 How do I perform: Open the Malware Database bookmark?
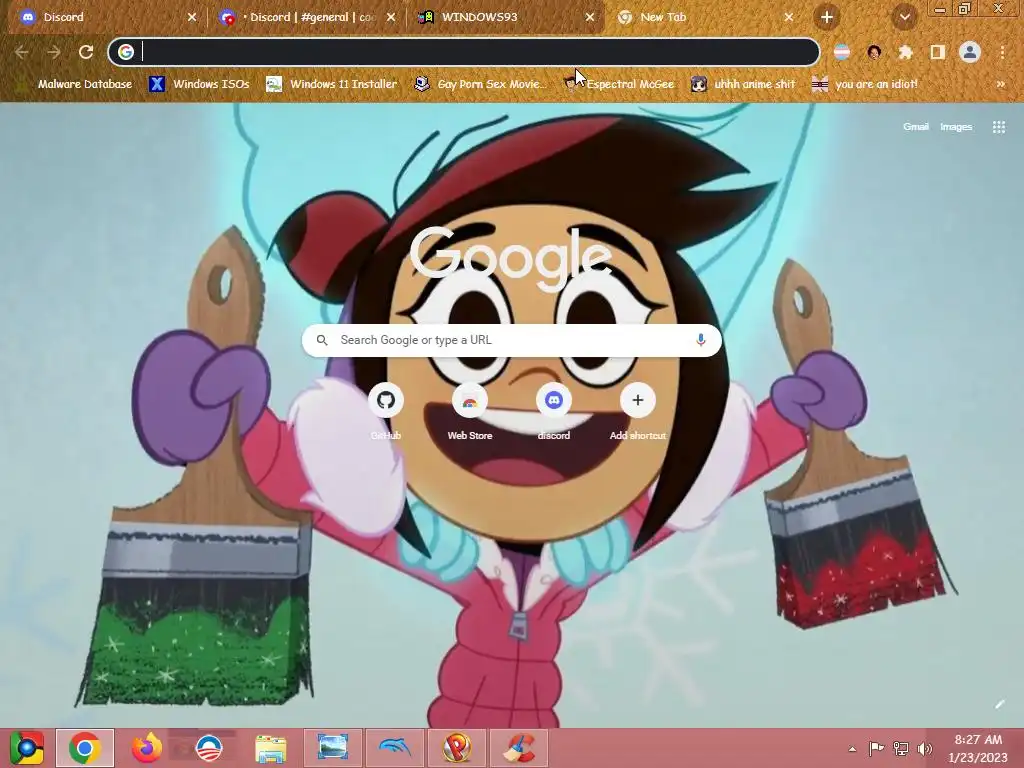(74, 84)
